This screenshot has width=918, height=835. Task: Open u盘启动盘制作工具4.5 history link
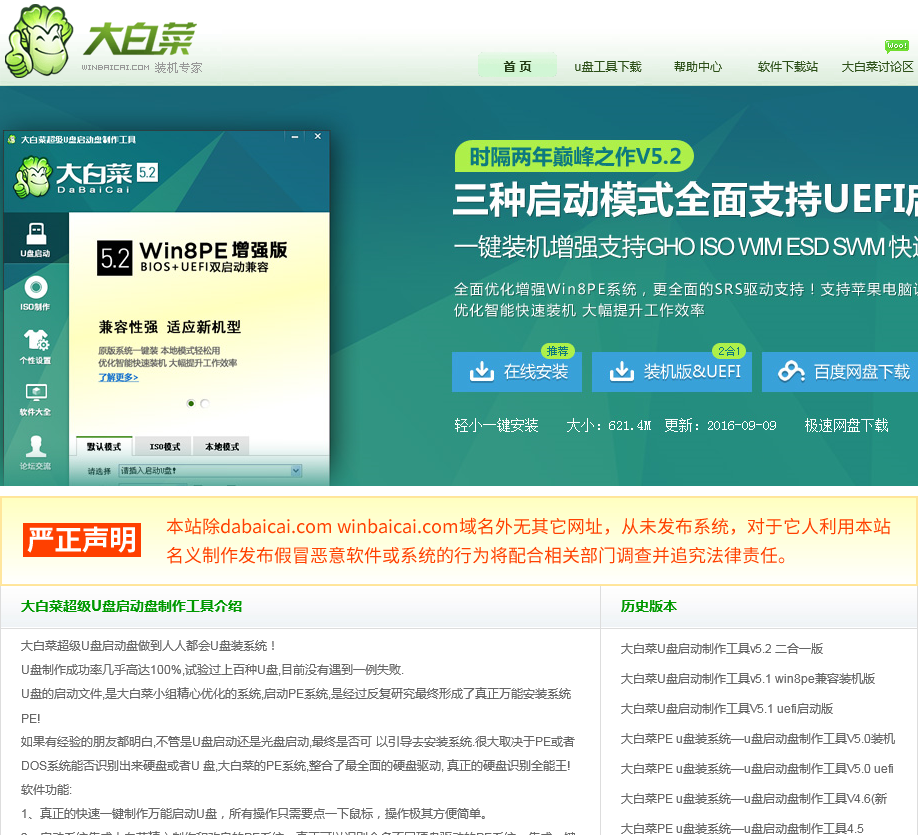click(x=742, y=827)
